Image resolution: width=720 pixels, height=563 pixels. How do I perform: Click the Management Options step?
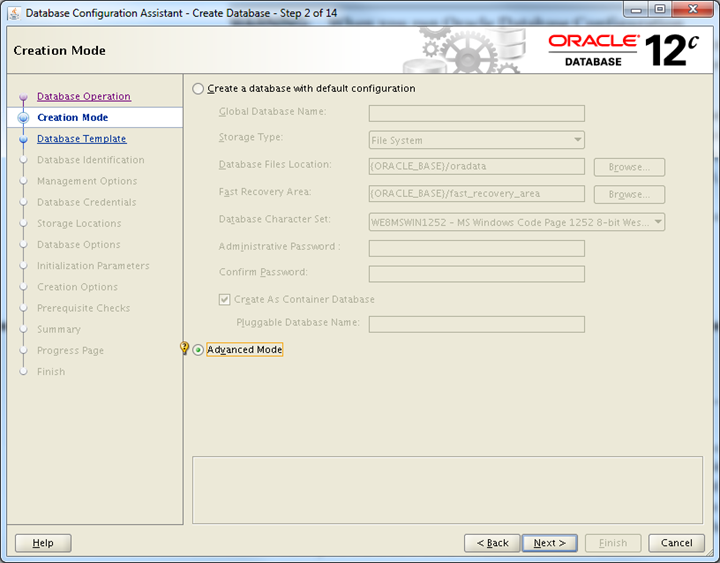coord(87,181)
